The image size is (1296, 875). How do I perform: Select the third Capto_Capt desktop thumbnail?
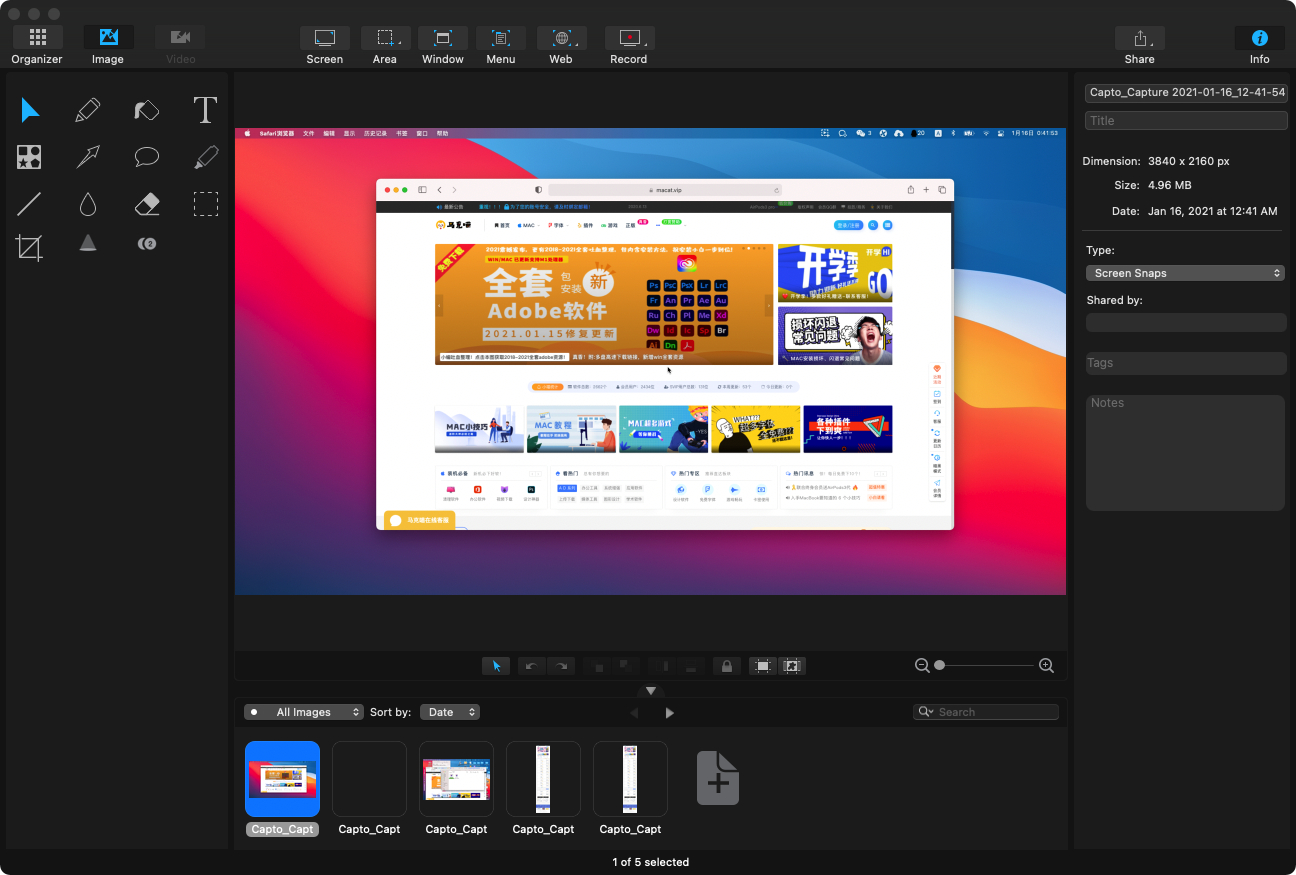(456, 779)
